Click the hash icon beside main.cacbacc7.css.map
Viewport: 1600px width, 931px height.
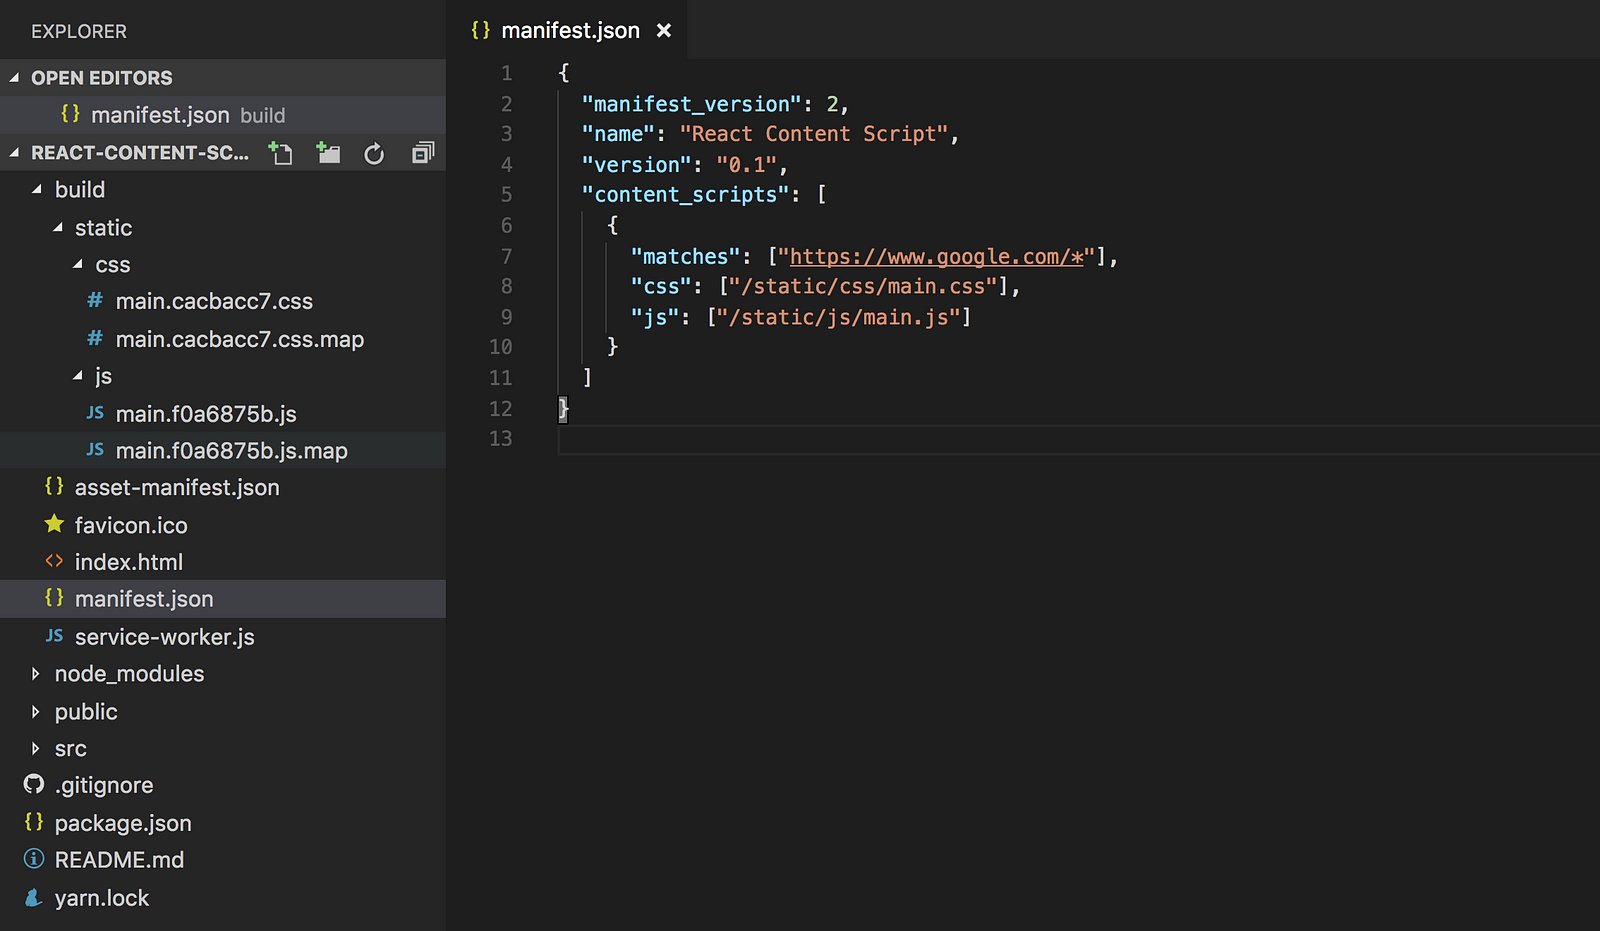[x=95, y=339]
